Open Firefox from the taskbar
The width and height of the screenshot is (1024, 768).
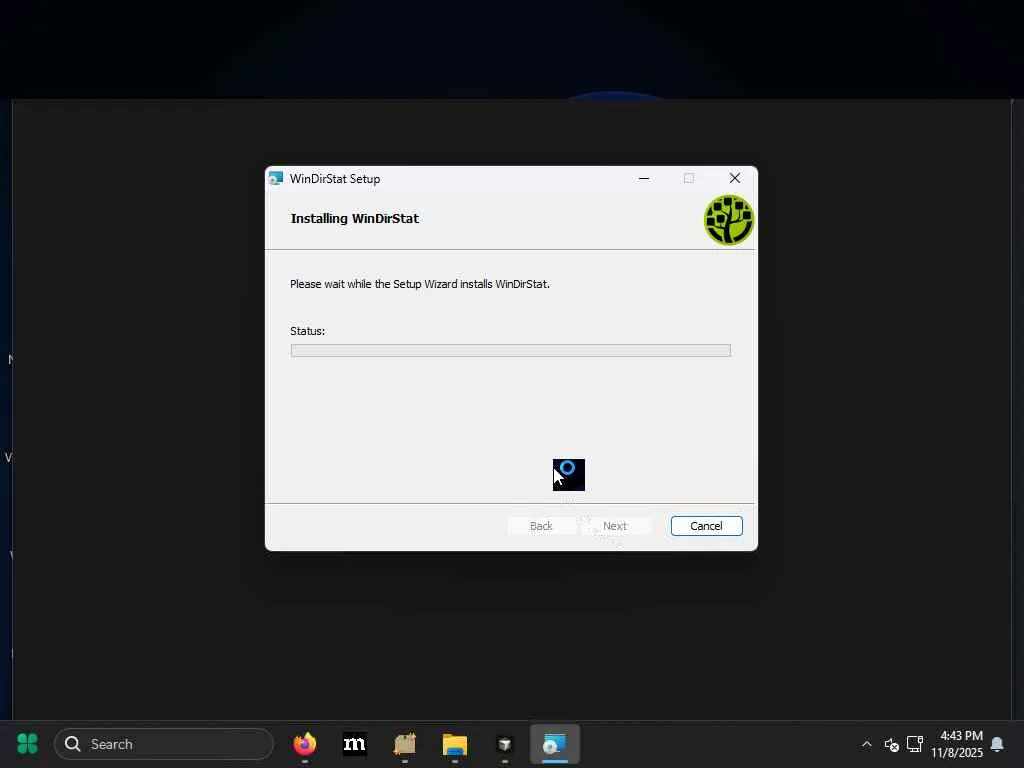click(x=304, y=744)
